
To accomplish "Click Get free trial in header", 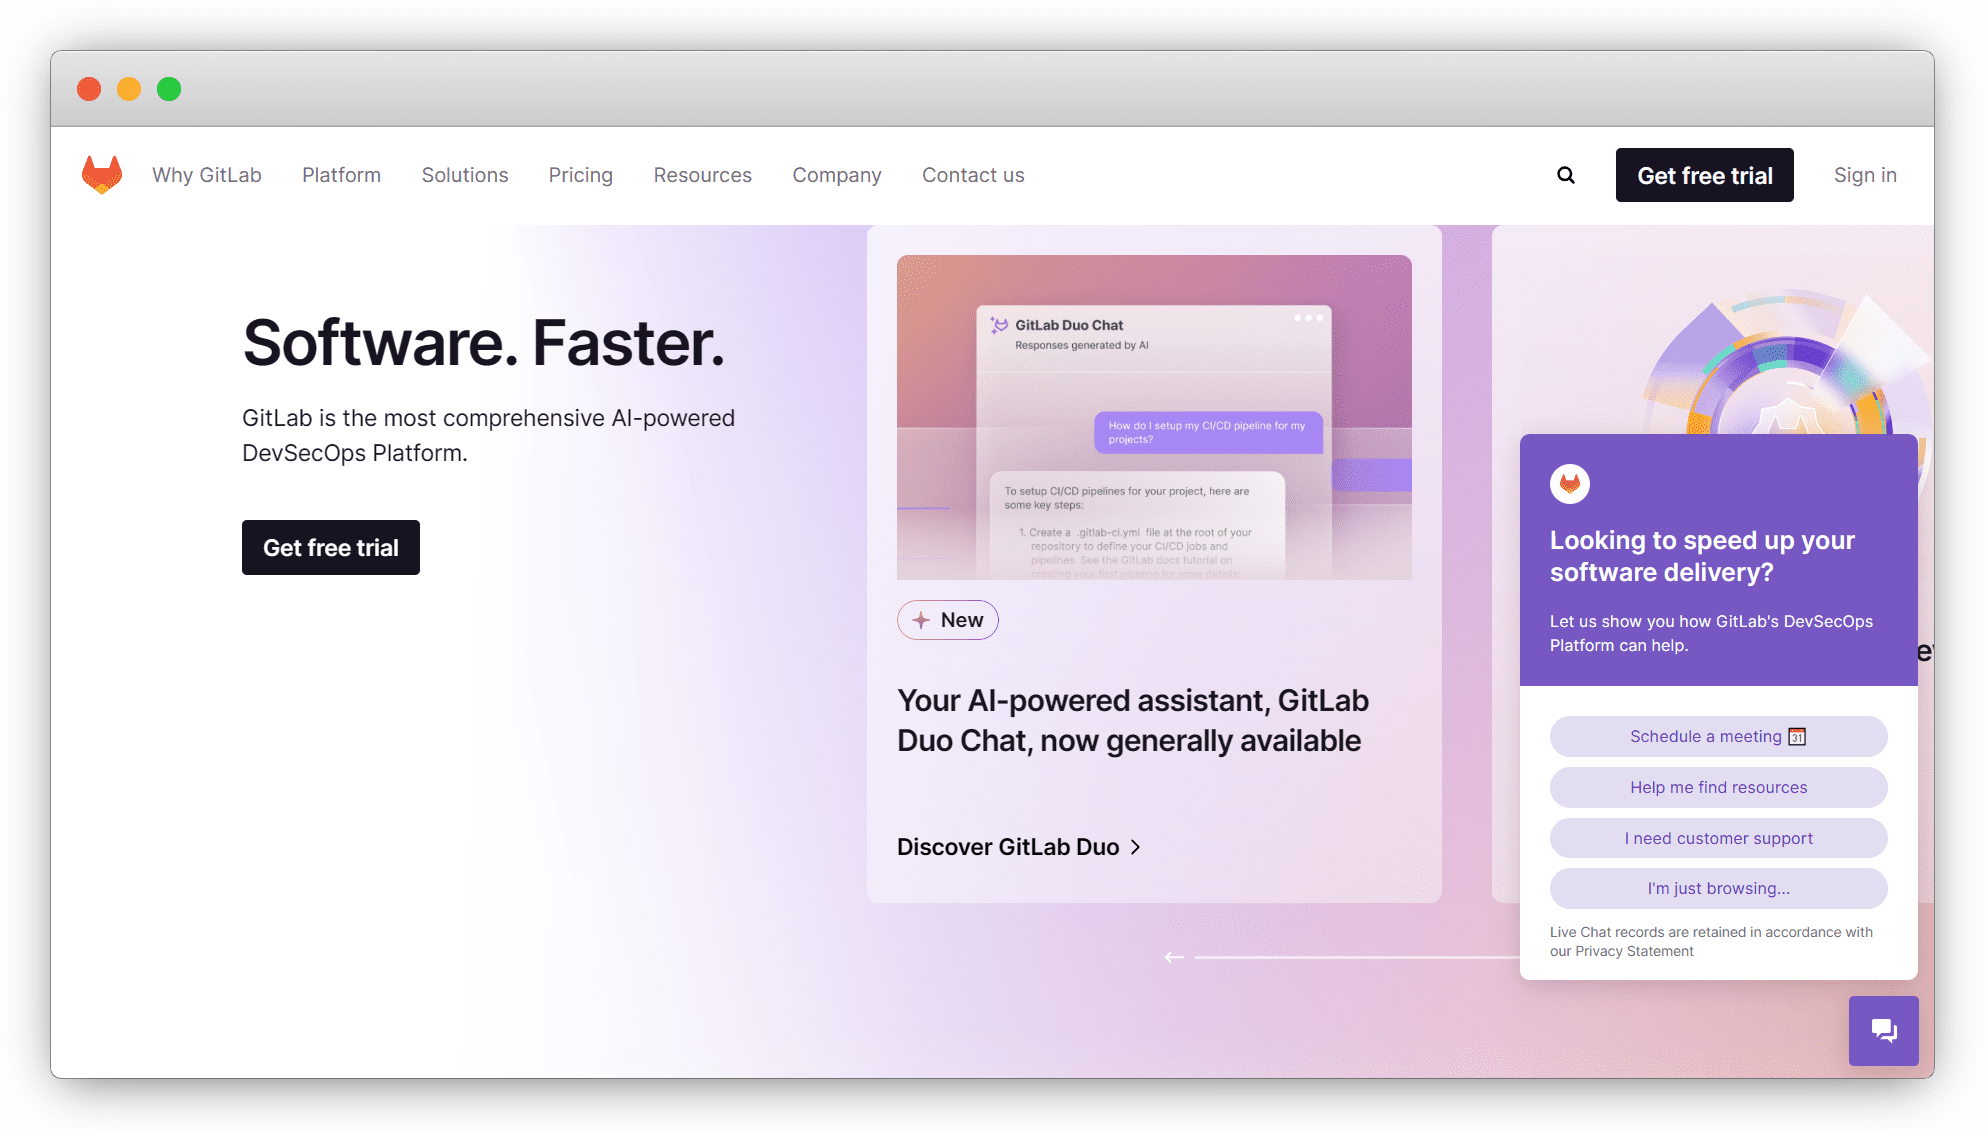I will pyautogui.click(x=1704, y=175).
